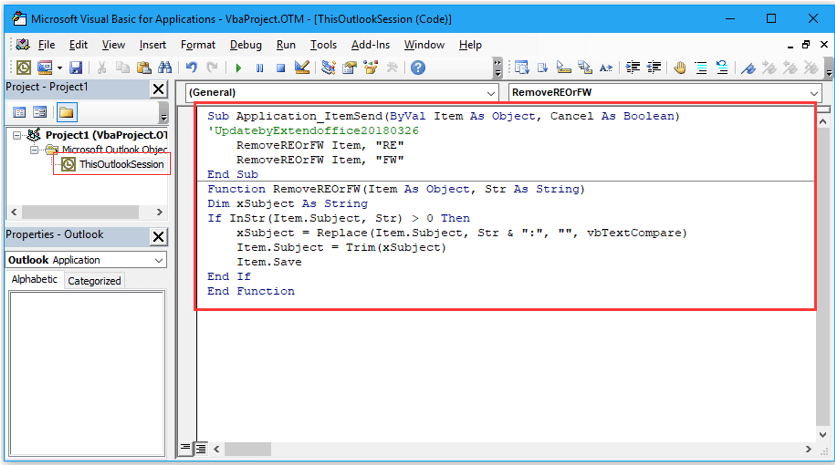Switch to View Object in Project panel
This screenshot has width=835, height=465.
pyautogui.click(x=41, y=113)
